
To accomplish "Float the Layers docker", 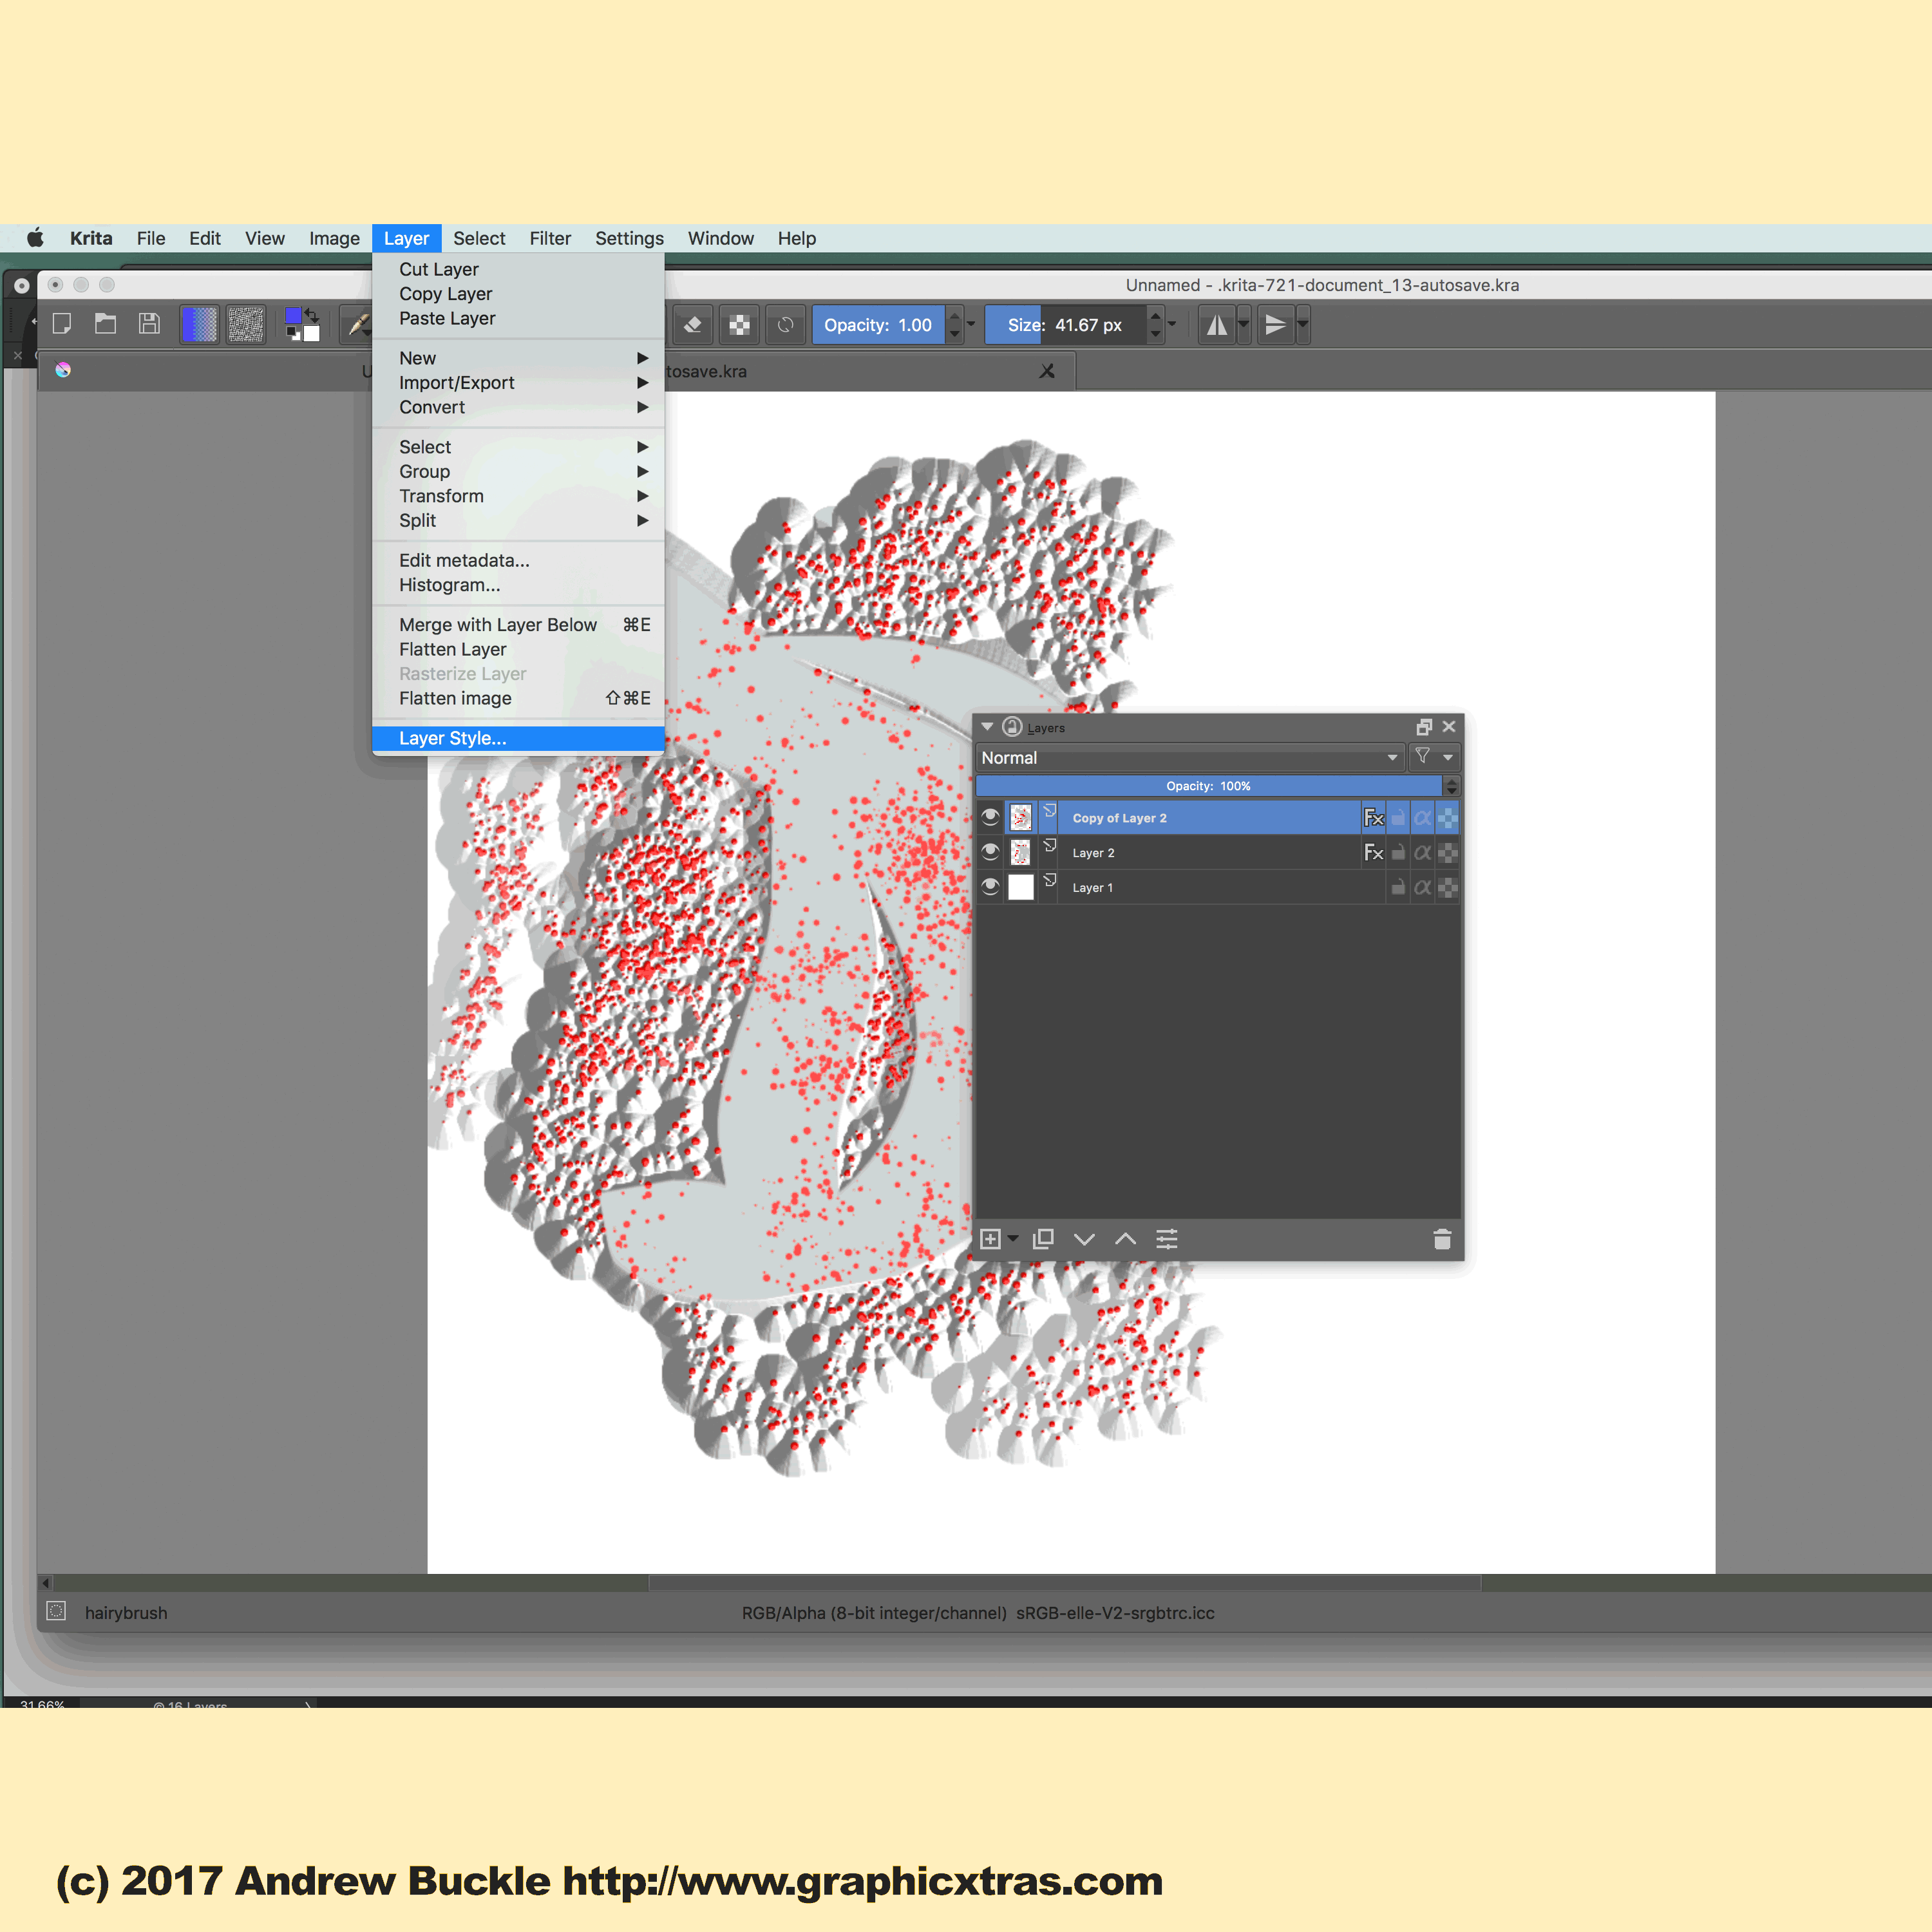I will coord(1424,727).
